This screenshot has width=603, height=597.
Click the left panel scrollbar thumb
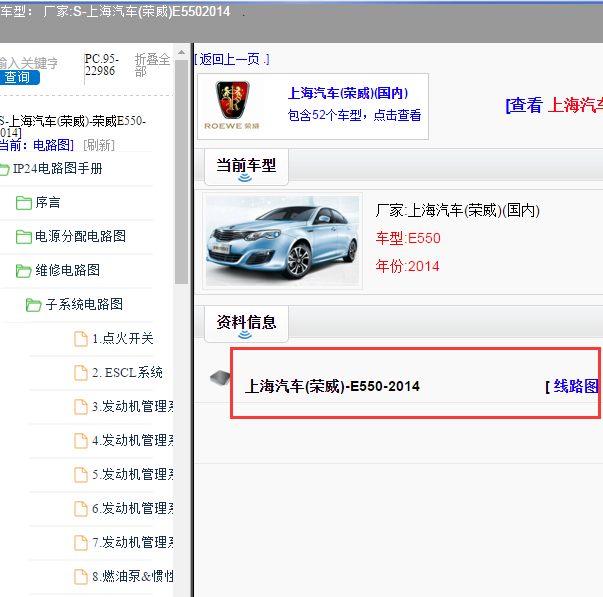pos(181,172)
